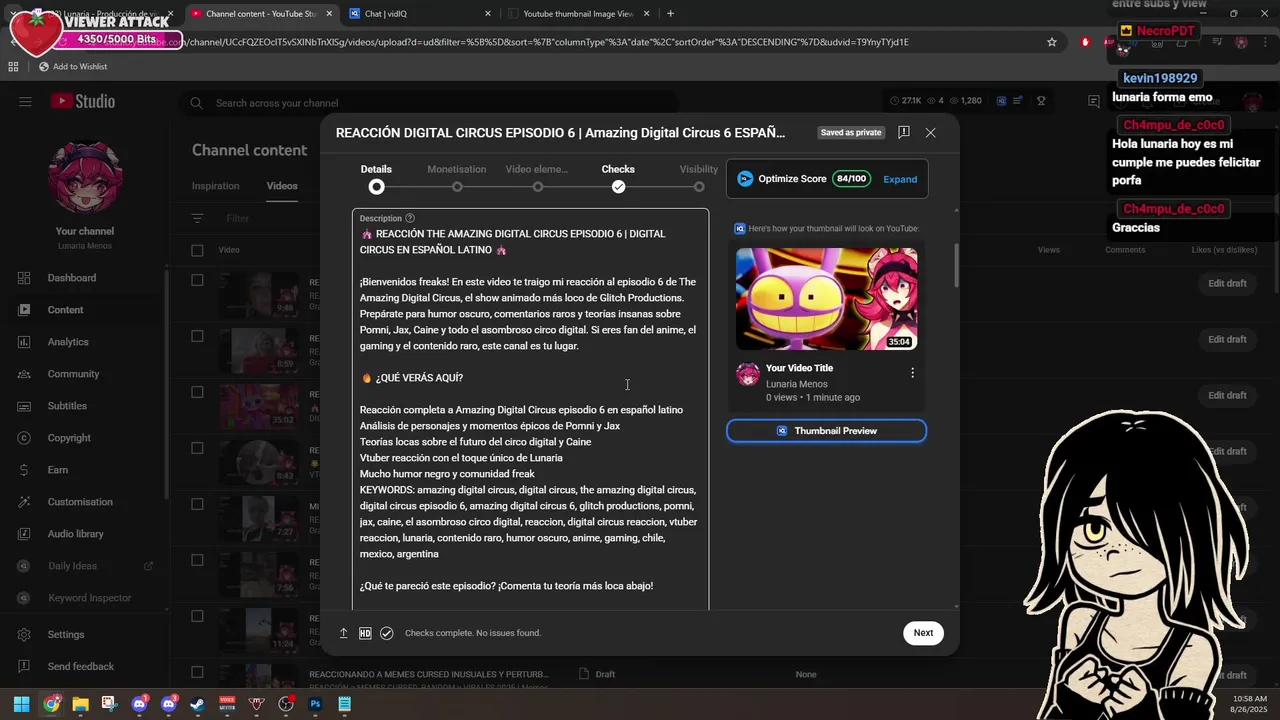Switch to Youtube thumbnail Image View tab
The width and height of the screenshot is (1280, 720).
tap(577, 14)
